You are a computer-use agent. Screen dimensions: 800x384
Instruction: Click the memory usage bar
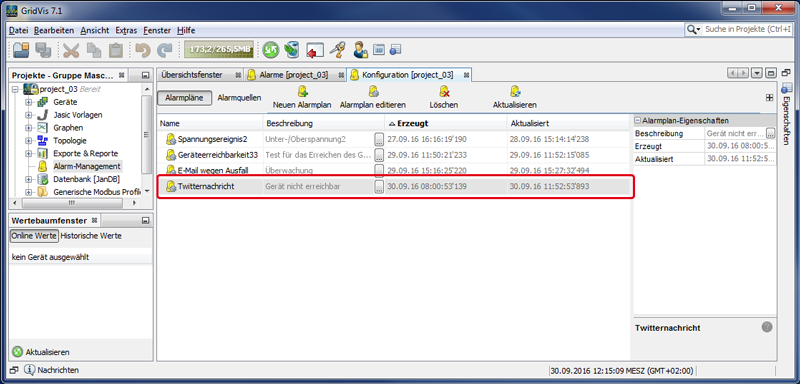[x=218, y=50]
